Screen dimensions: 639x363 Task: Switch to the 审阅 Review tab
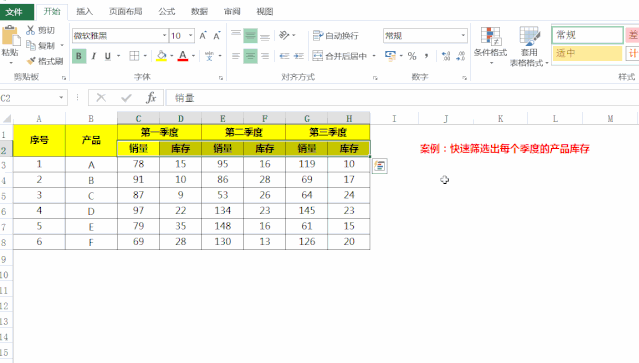pos(232,12)
